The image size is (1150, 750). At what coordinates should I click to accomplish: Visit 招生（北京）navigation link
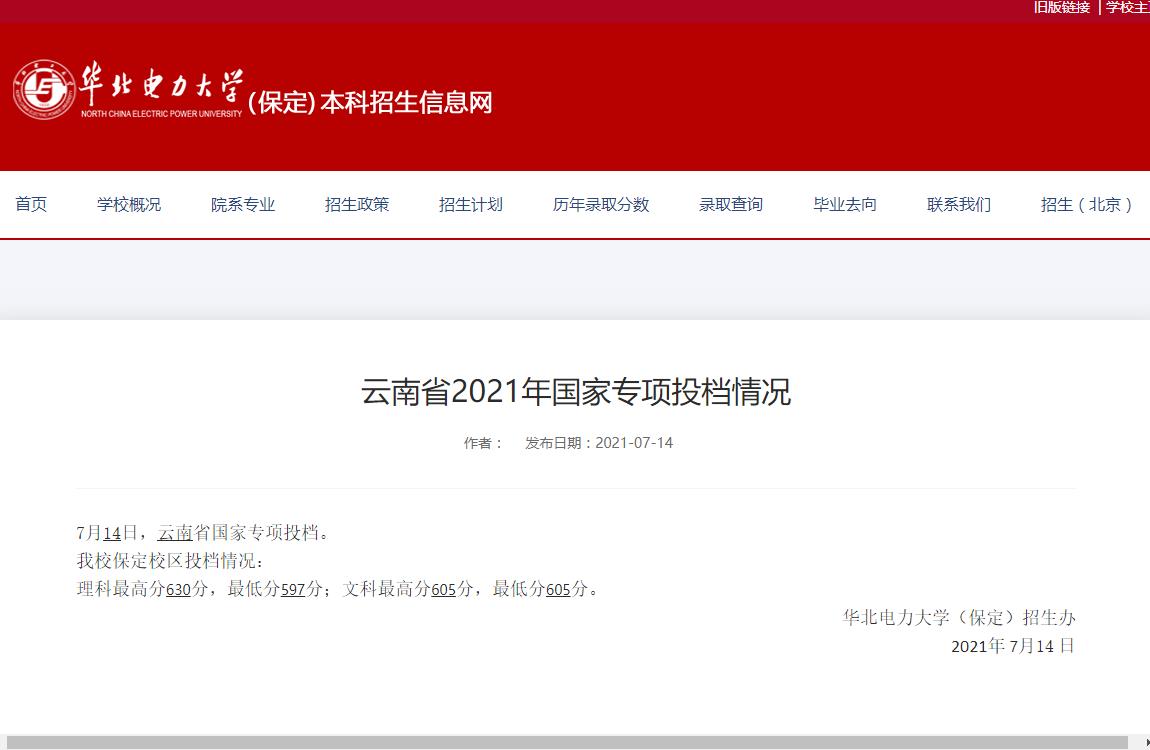1086,205
